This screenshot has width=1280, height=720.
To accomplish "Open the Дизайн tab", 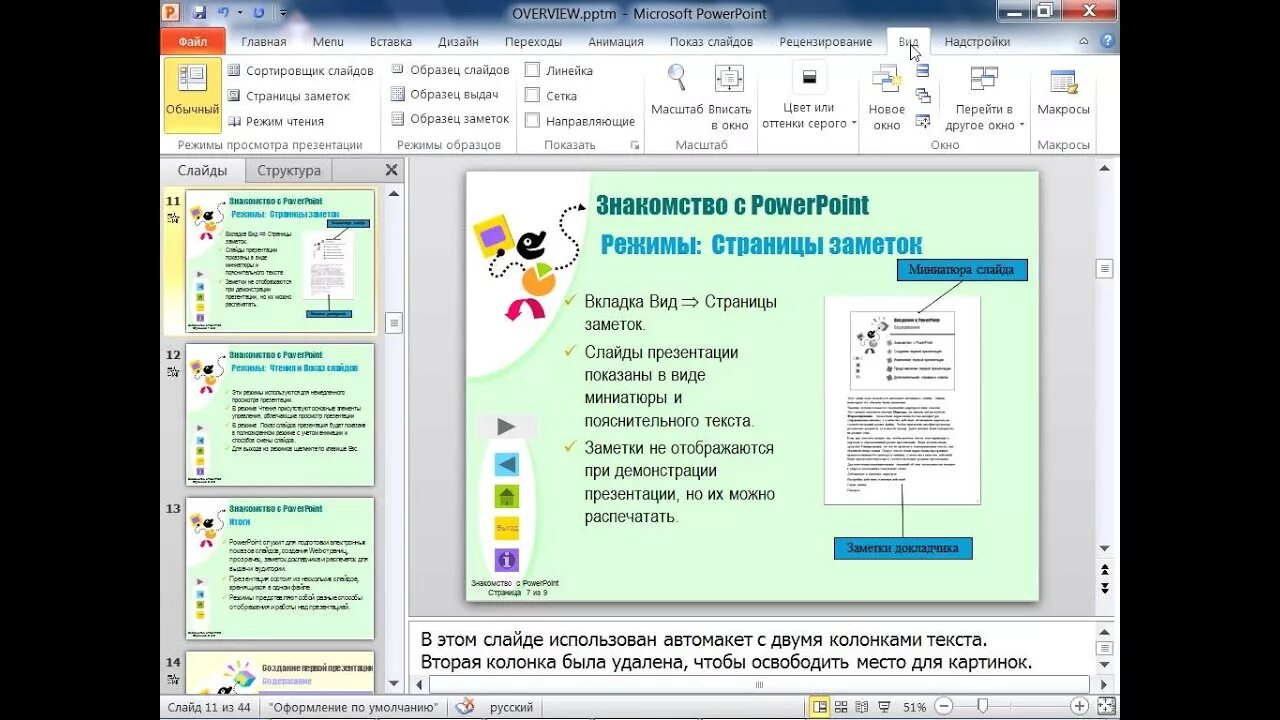I will [458, 42].
